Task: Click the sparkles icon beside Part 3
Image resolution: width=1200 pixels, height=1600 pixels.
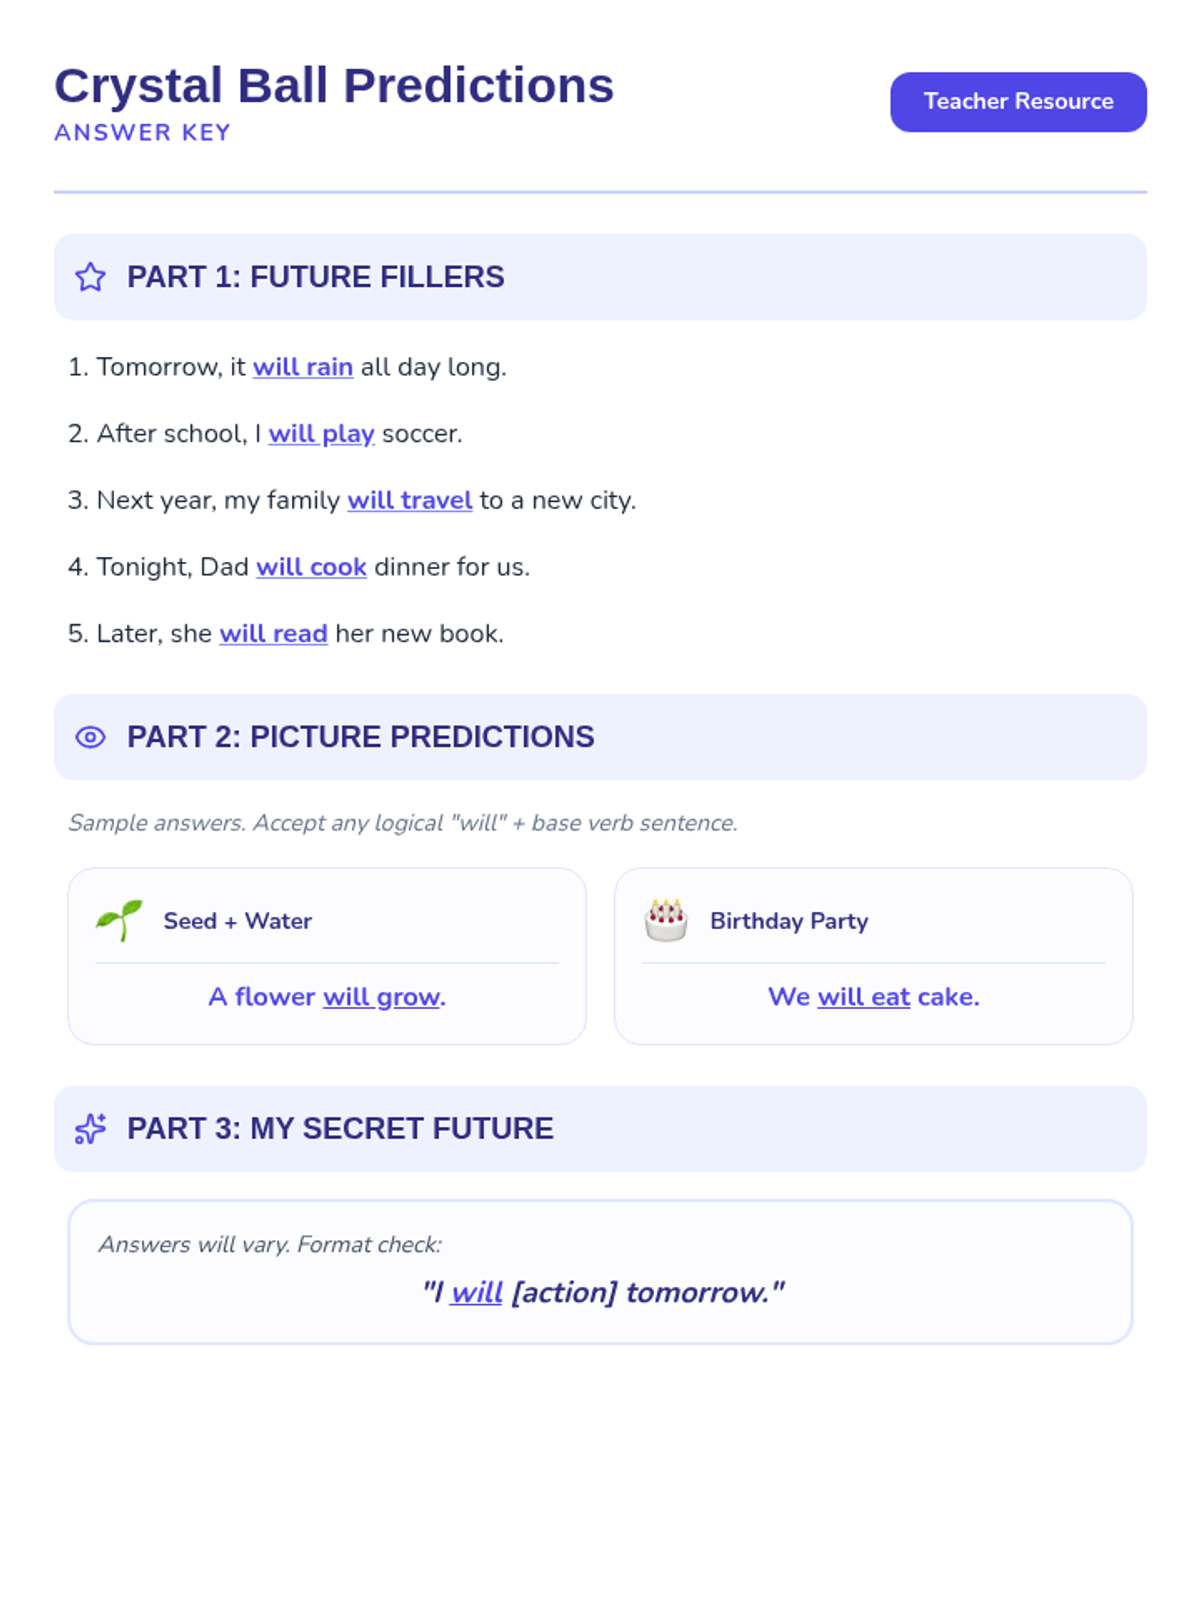Action: (90, 1128)
